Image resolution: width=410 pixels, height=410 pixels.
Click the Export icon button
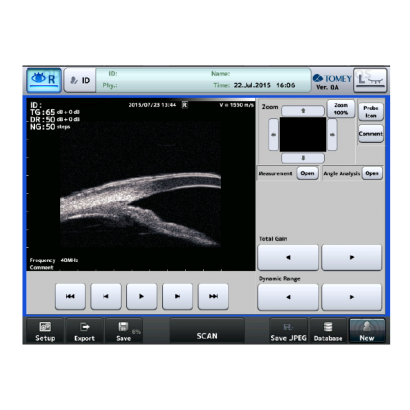(x=84, y=331)
